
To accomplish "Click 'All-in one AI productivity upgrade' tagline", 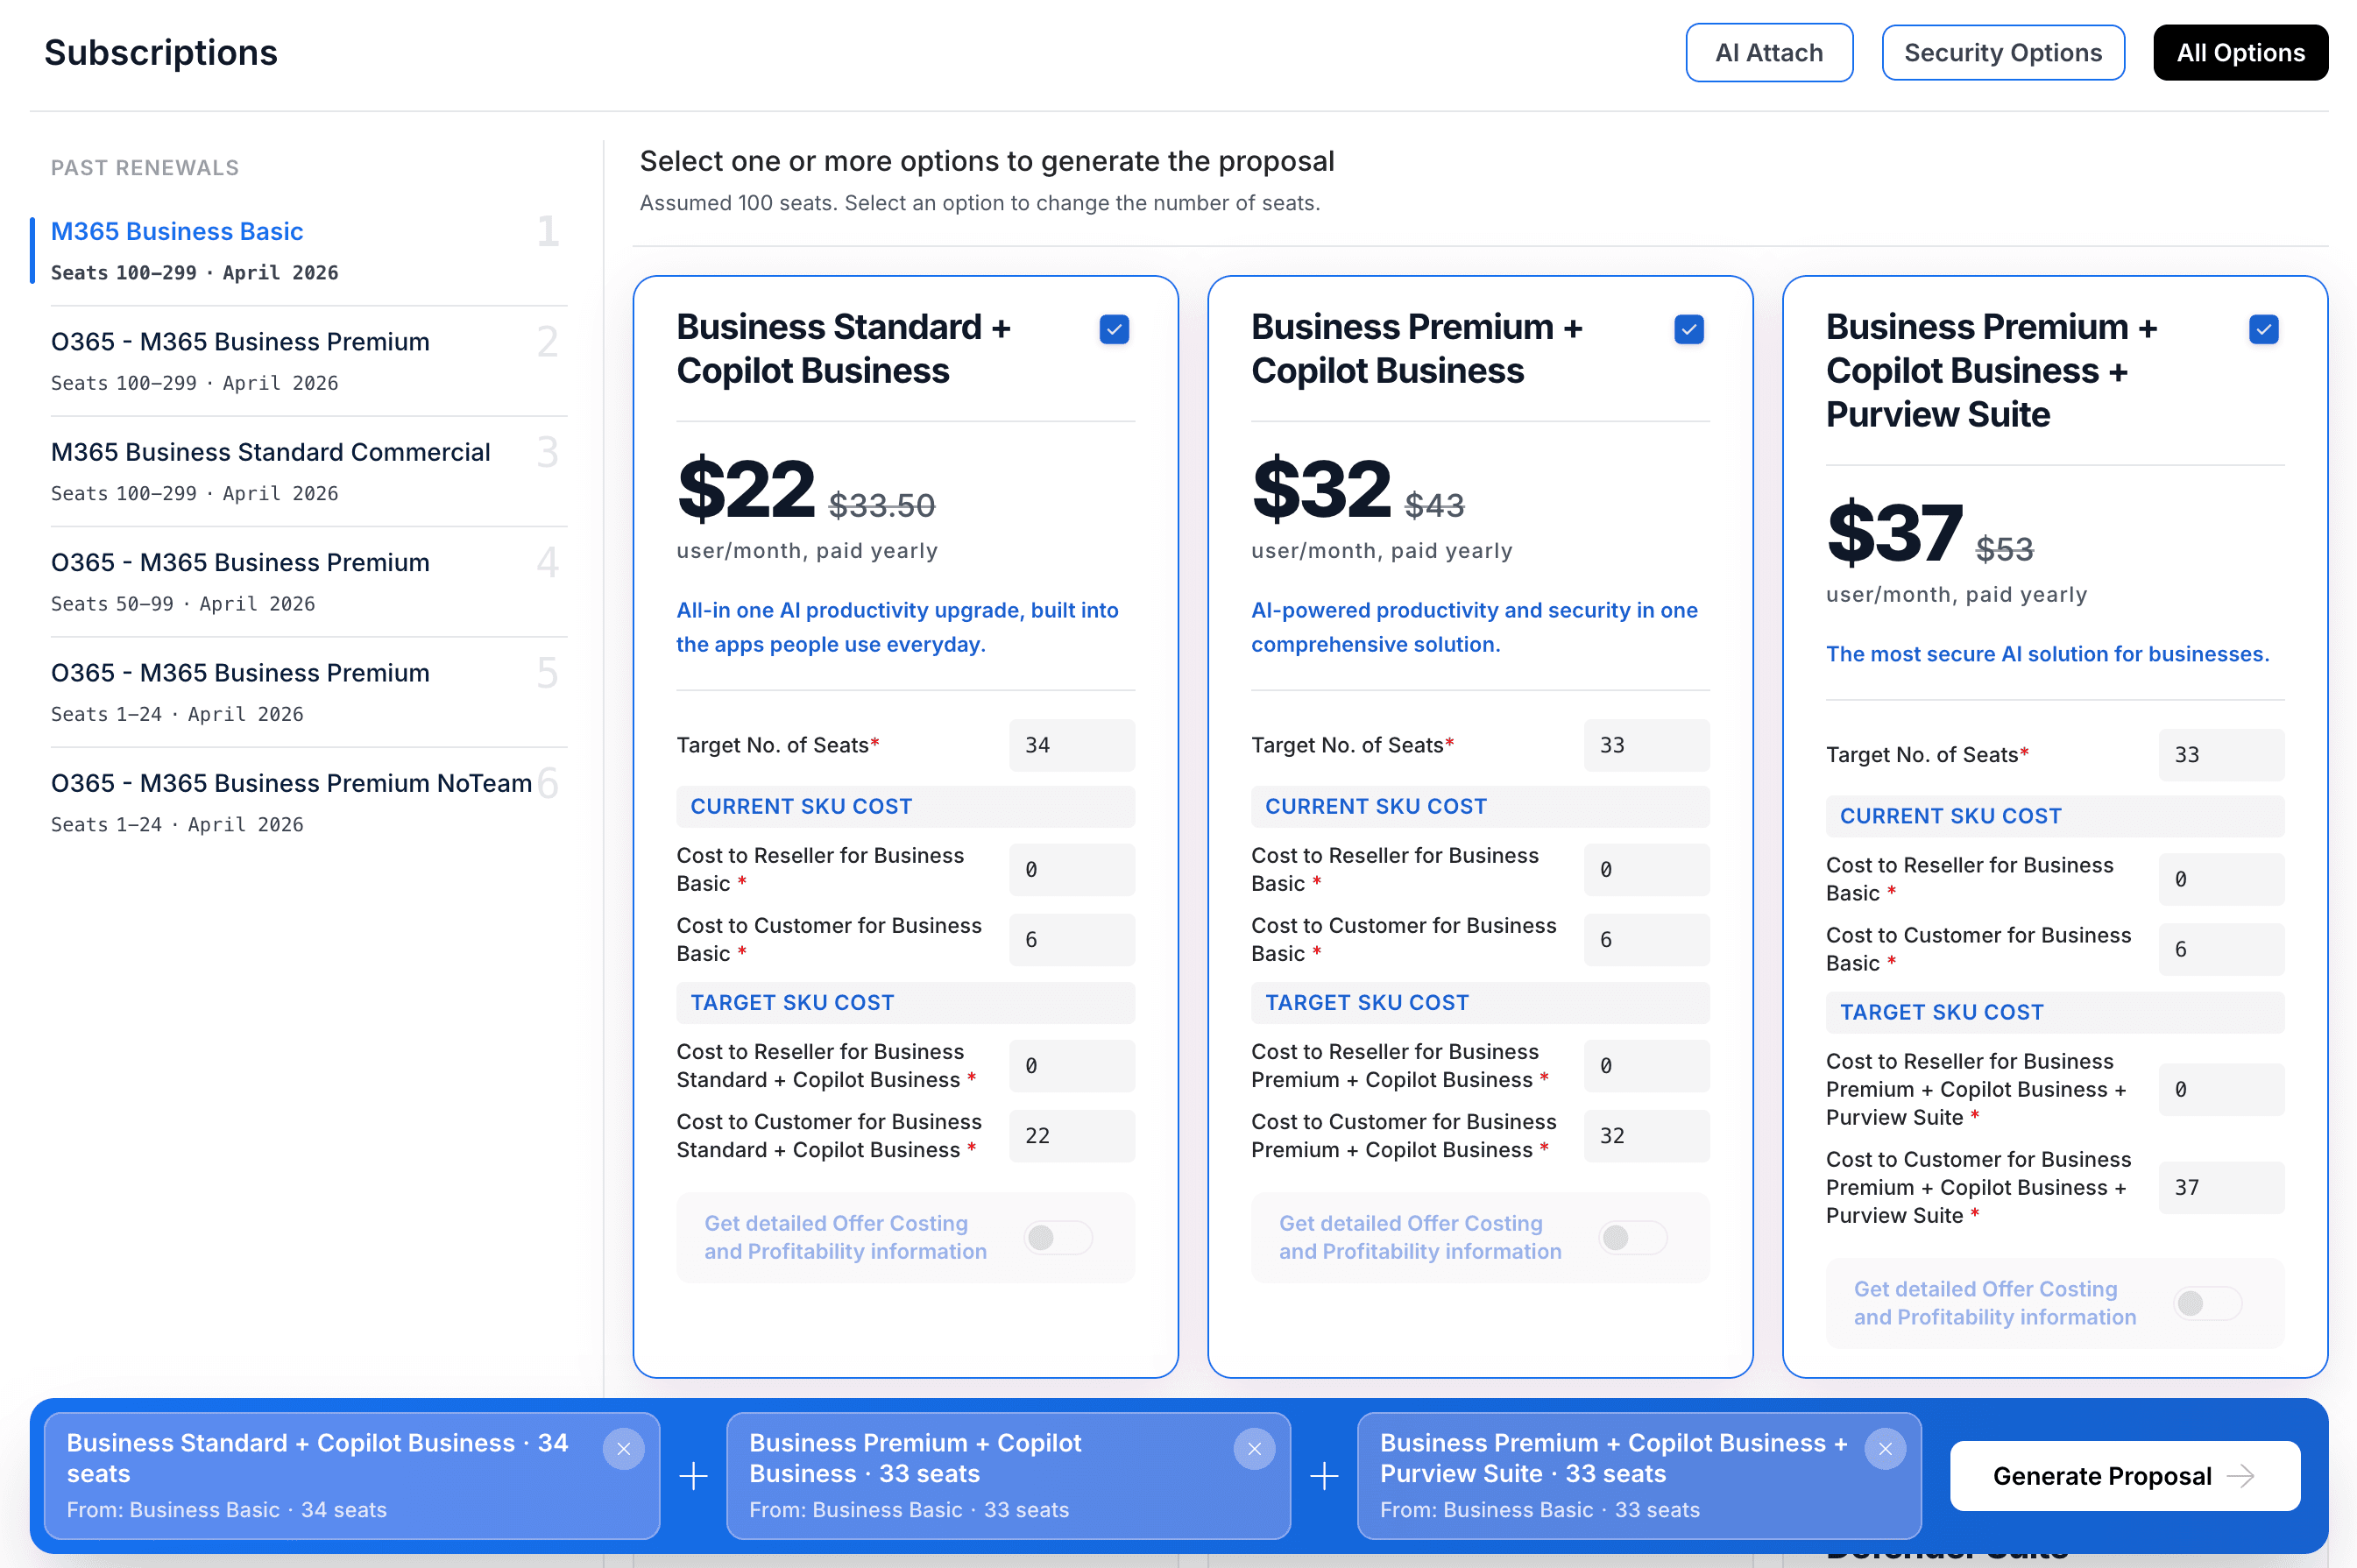I will [897, 627].
